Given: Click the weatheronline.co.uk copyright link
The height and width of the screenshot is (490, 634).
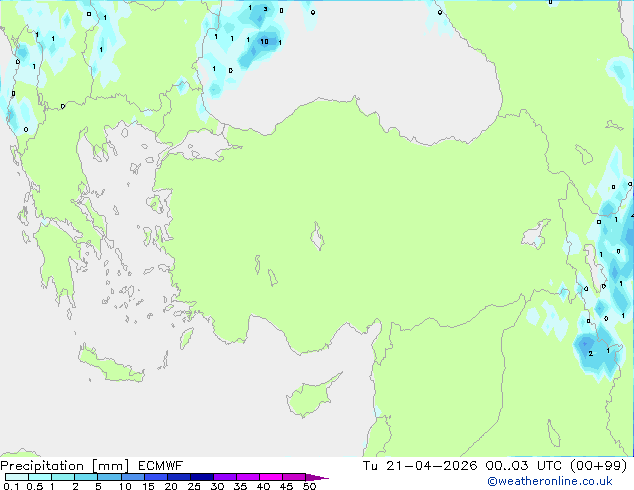Looking at the screenshot, I should [550, 481].
